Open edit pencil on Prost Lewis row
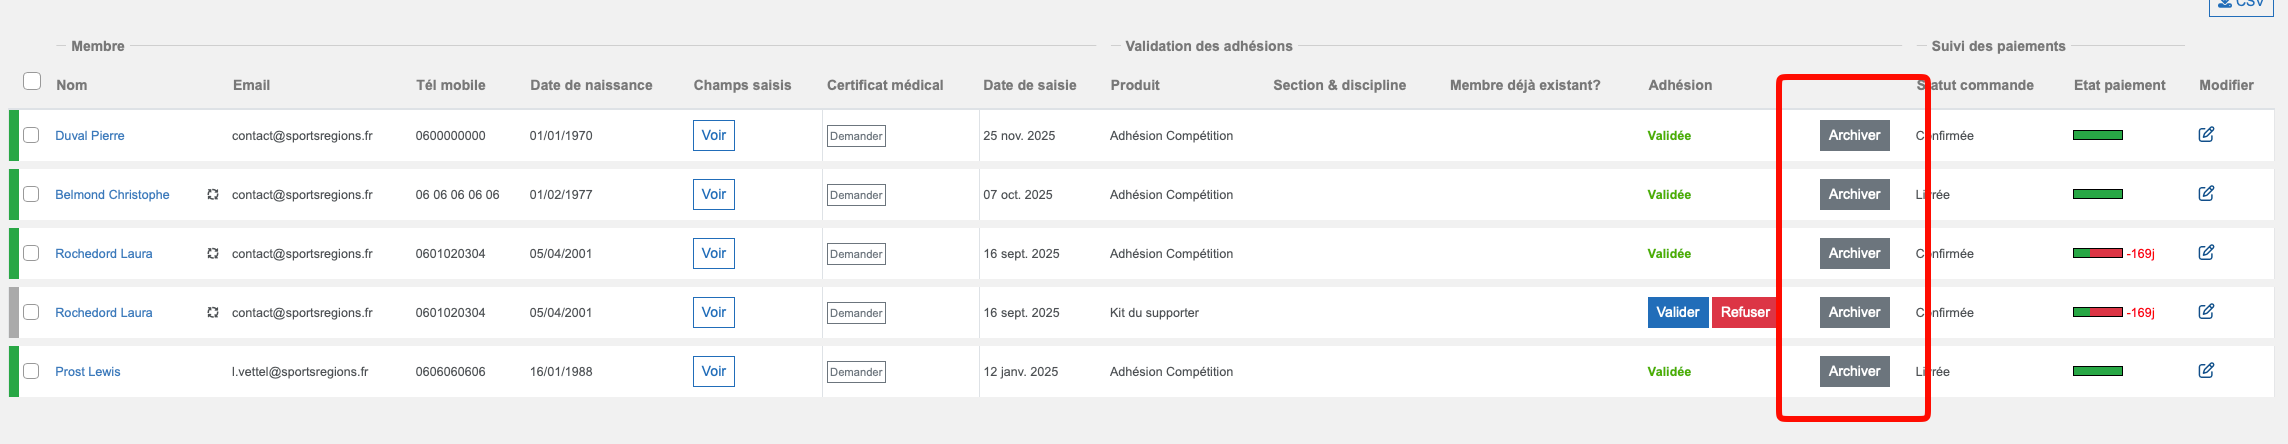2288x444 pixels. (2206, 371)
